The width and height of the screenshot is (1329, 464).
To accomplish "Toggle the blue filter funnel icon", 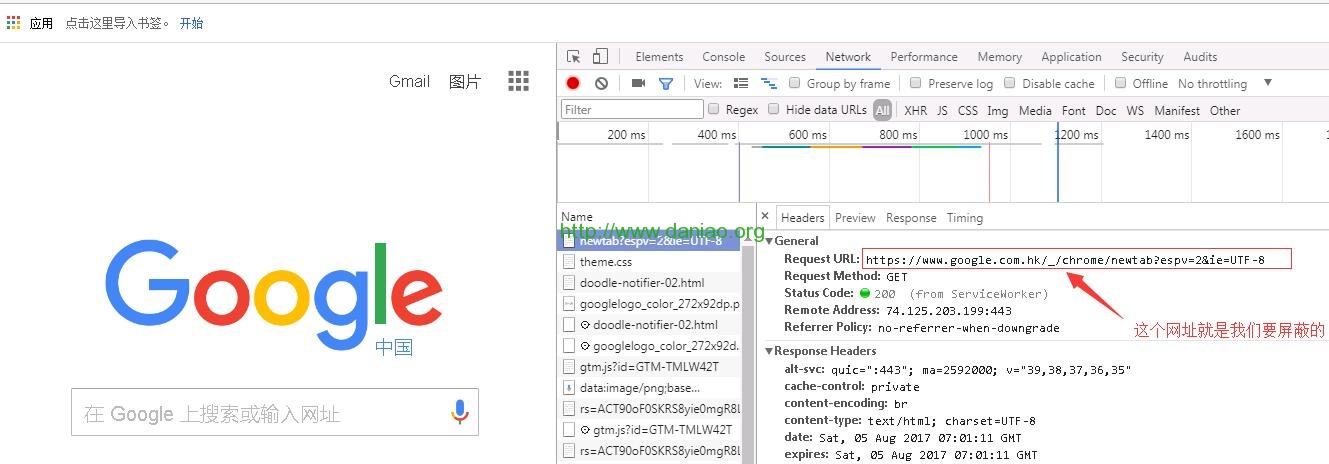I will click(x=666, y=84).
